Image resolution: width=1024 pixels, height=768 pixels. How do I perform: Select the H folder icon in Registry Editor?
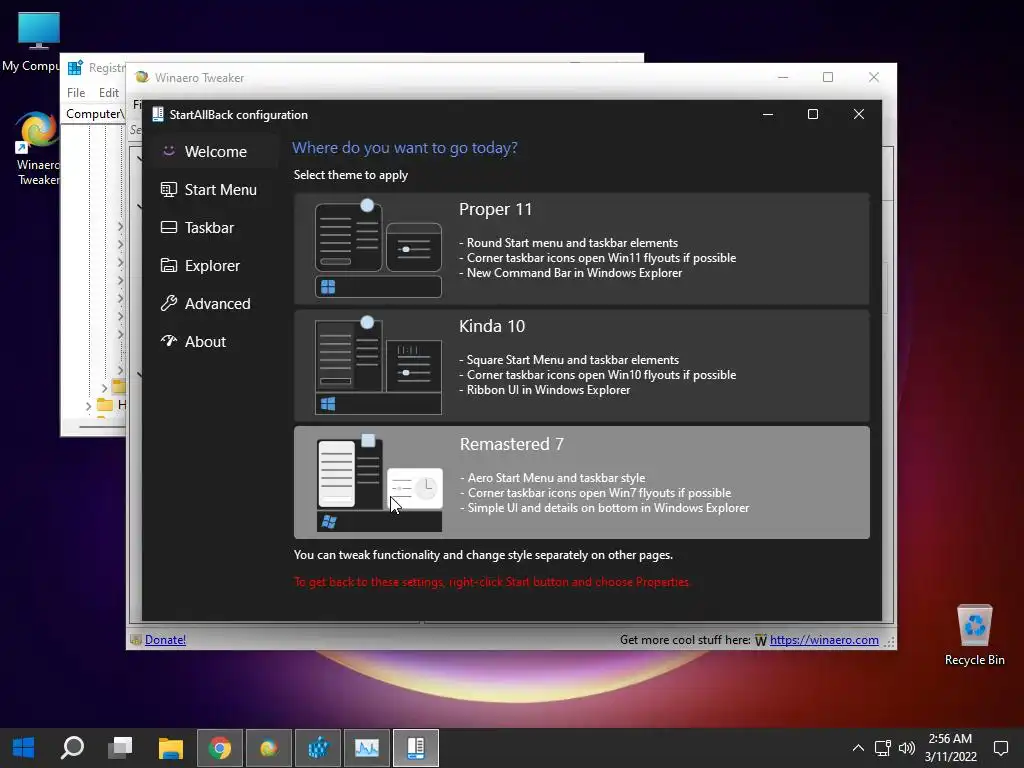point(104,405)
